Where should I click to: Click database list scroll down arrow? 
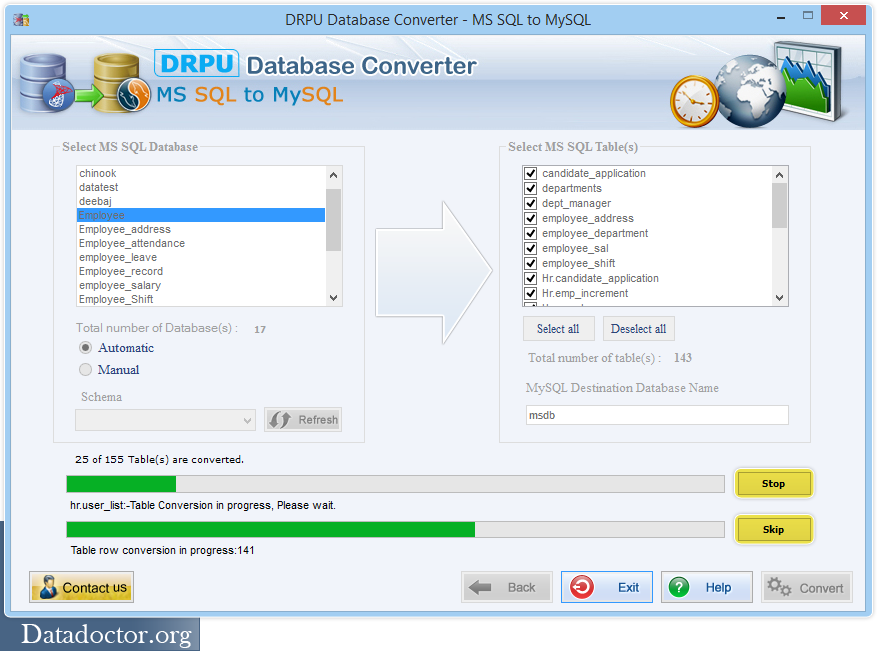(333, 298)
